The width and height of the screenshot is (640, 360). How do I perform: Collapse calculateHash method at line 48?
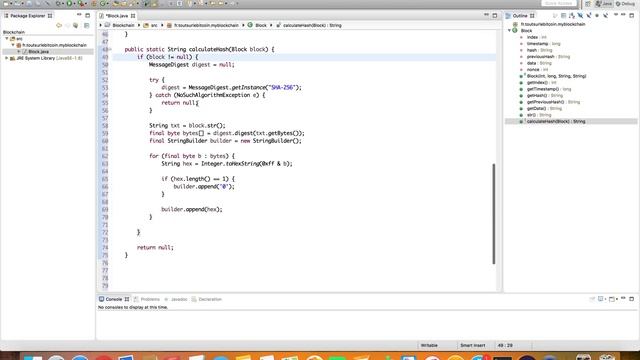click(110, 49)
